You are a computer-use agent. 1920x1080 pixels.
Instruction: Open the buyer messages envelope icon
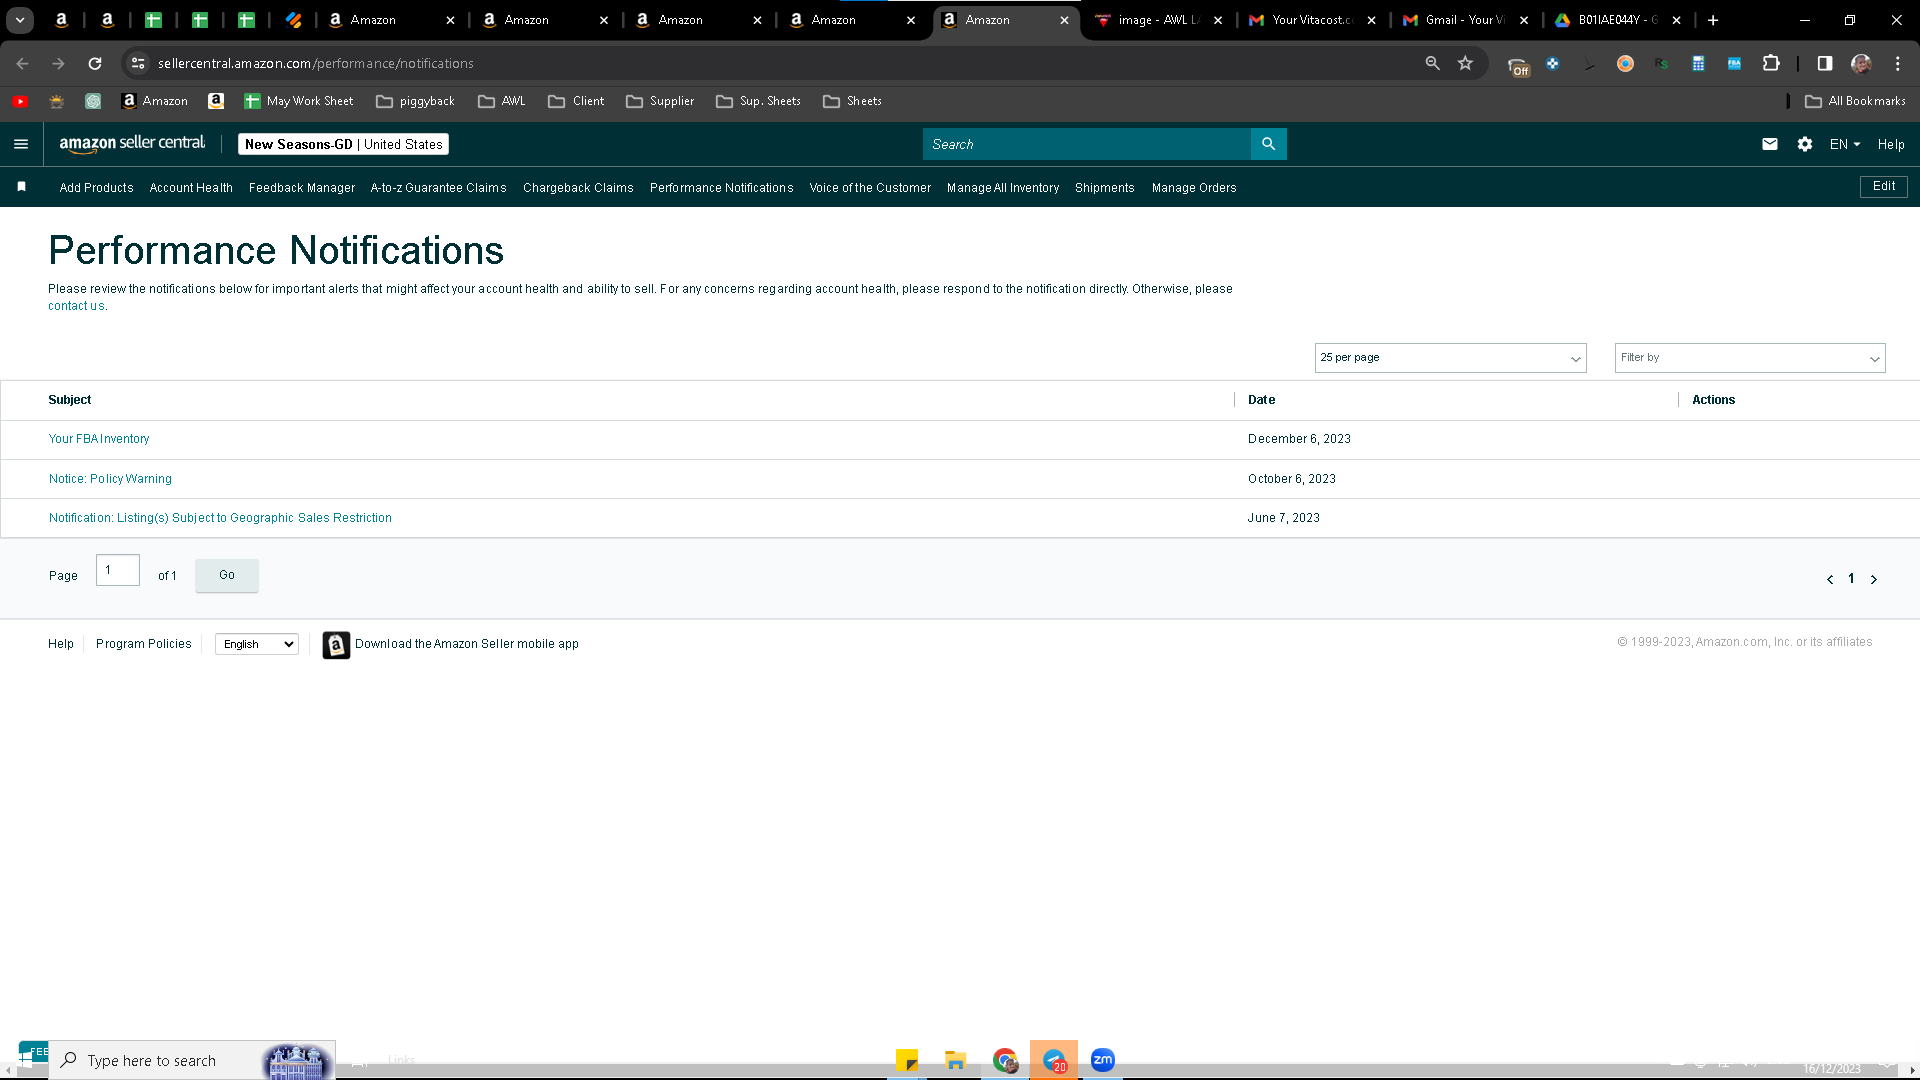click(x=1769, y=144)
